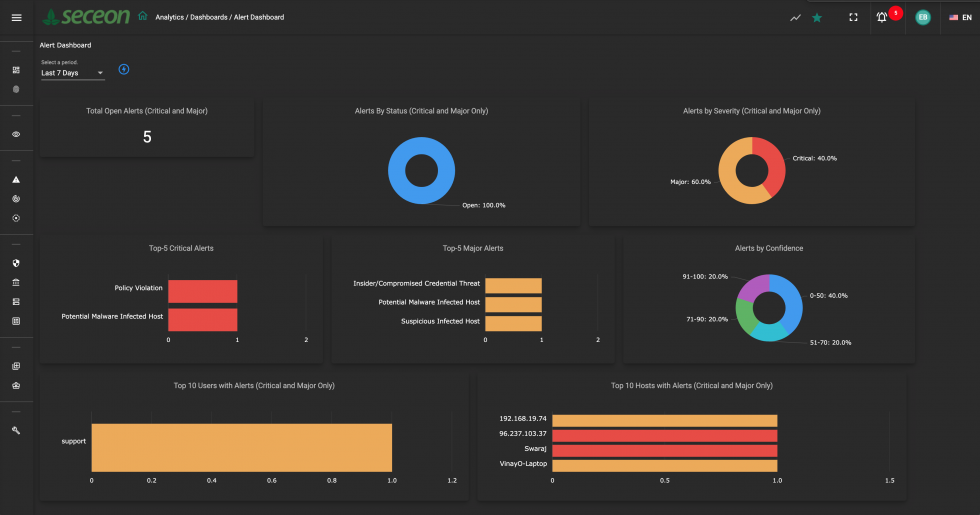Click the home icon in breadcrumb
Screen dimensions: 980x515
pos(143,17)
